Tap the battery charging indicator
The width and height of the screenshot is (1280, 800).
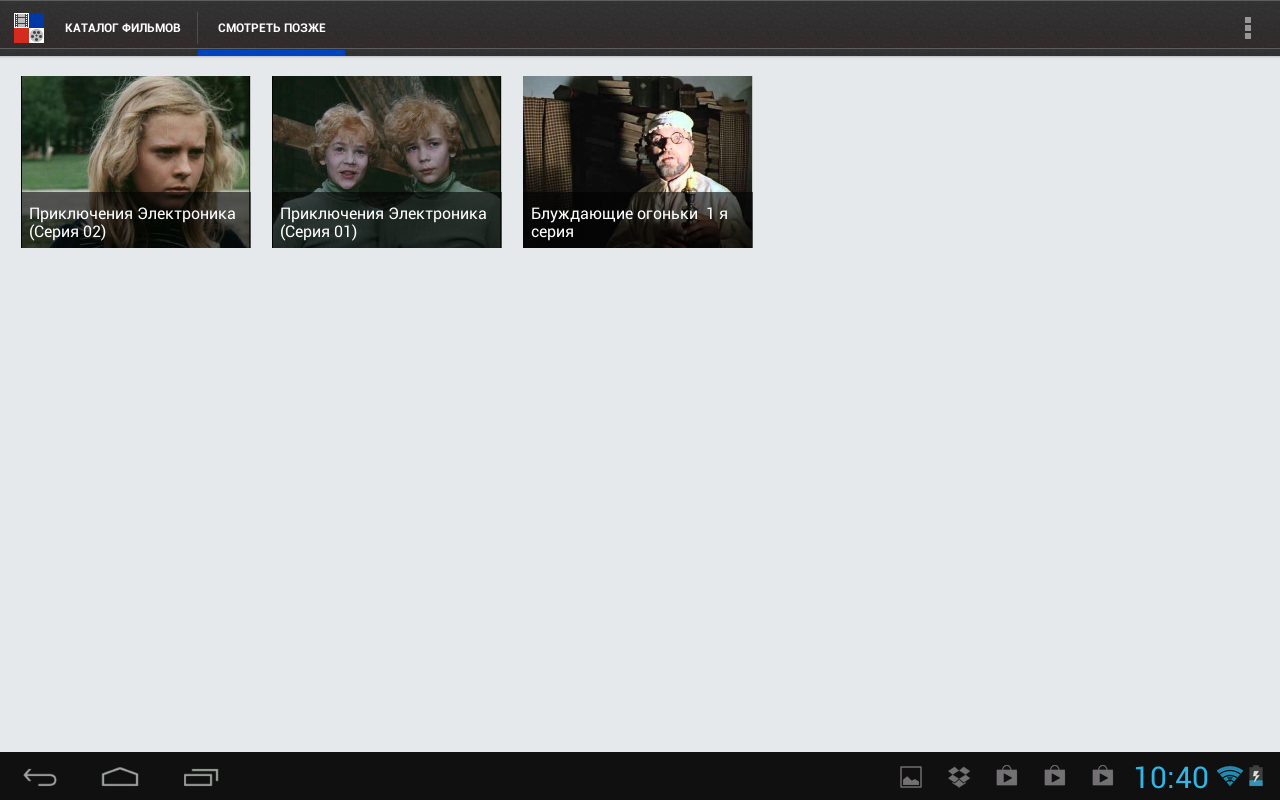1256,776
